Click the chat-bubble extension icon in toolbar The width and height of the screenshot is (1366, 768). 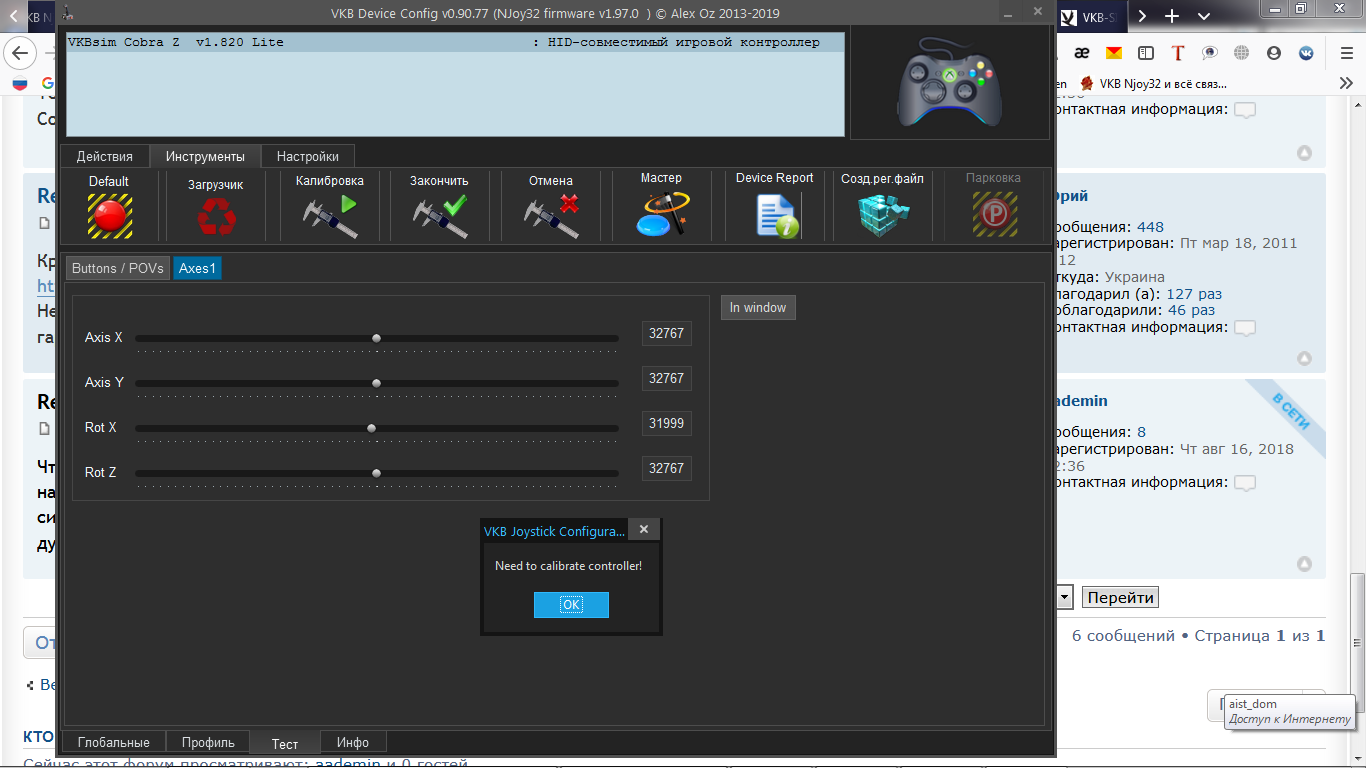(x=1210, y=53)
